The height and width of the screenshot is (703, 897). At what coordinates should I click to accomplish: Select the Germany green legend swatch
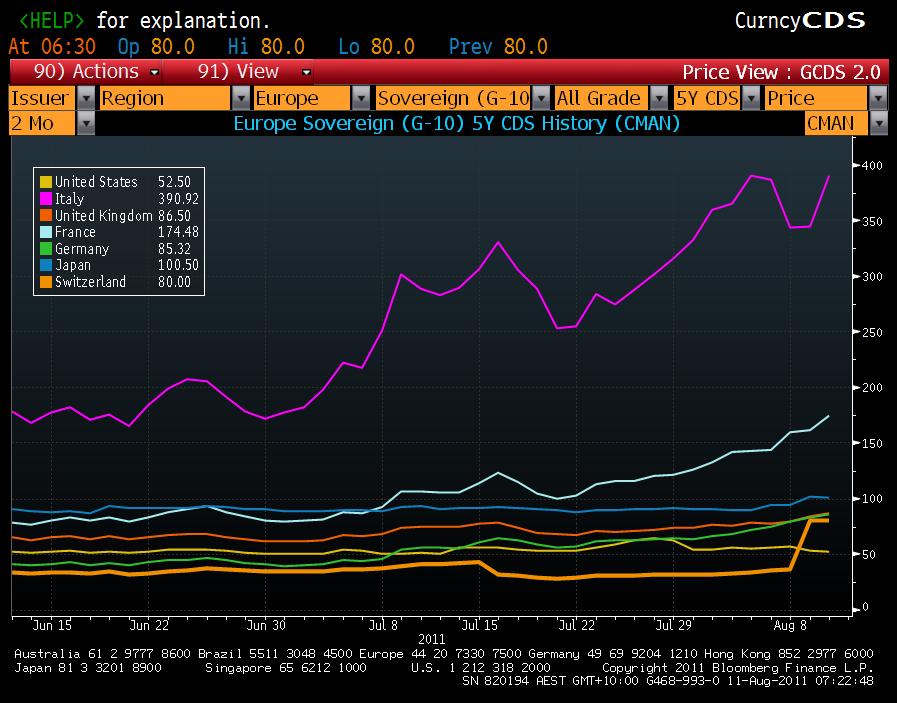click(45, 249)
